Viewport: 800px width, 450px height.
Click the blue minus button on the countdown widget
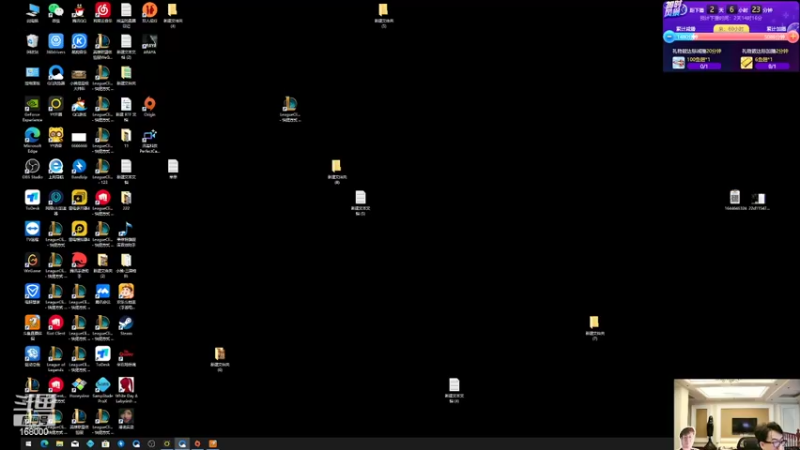point(669,37)
